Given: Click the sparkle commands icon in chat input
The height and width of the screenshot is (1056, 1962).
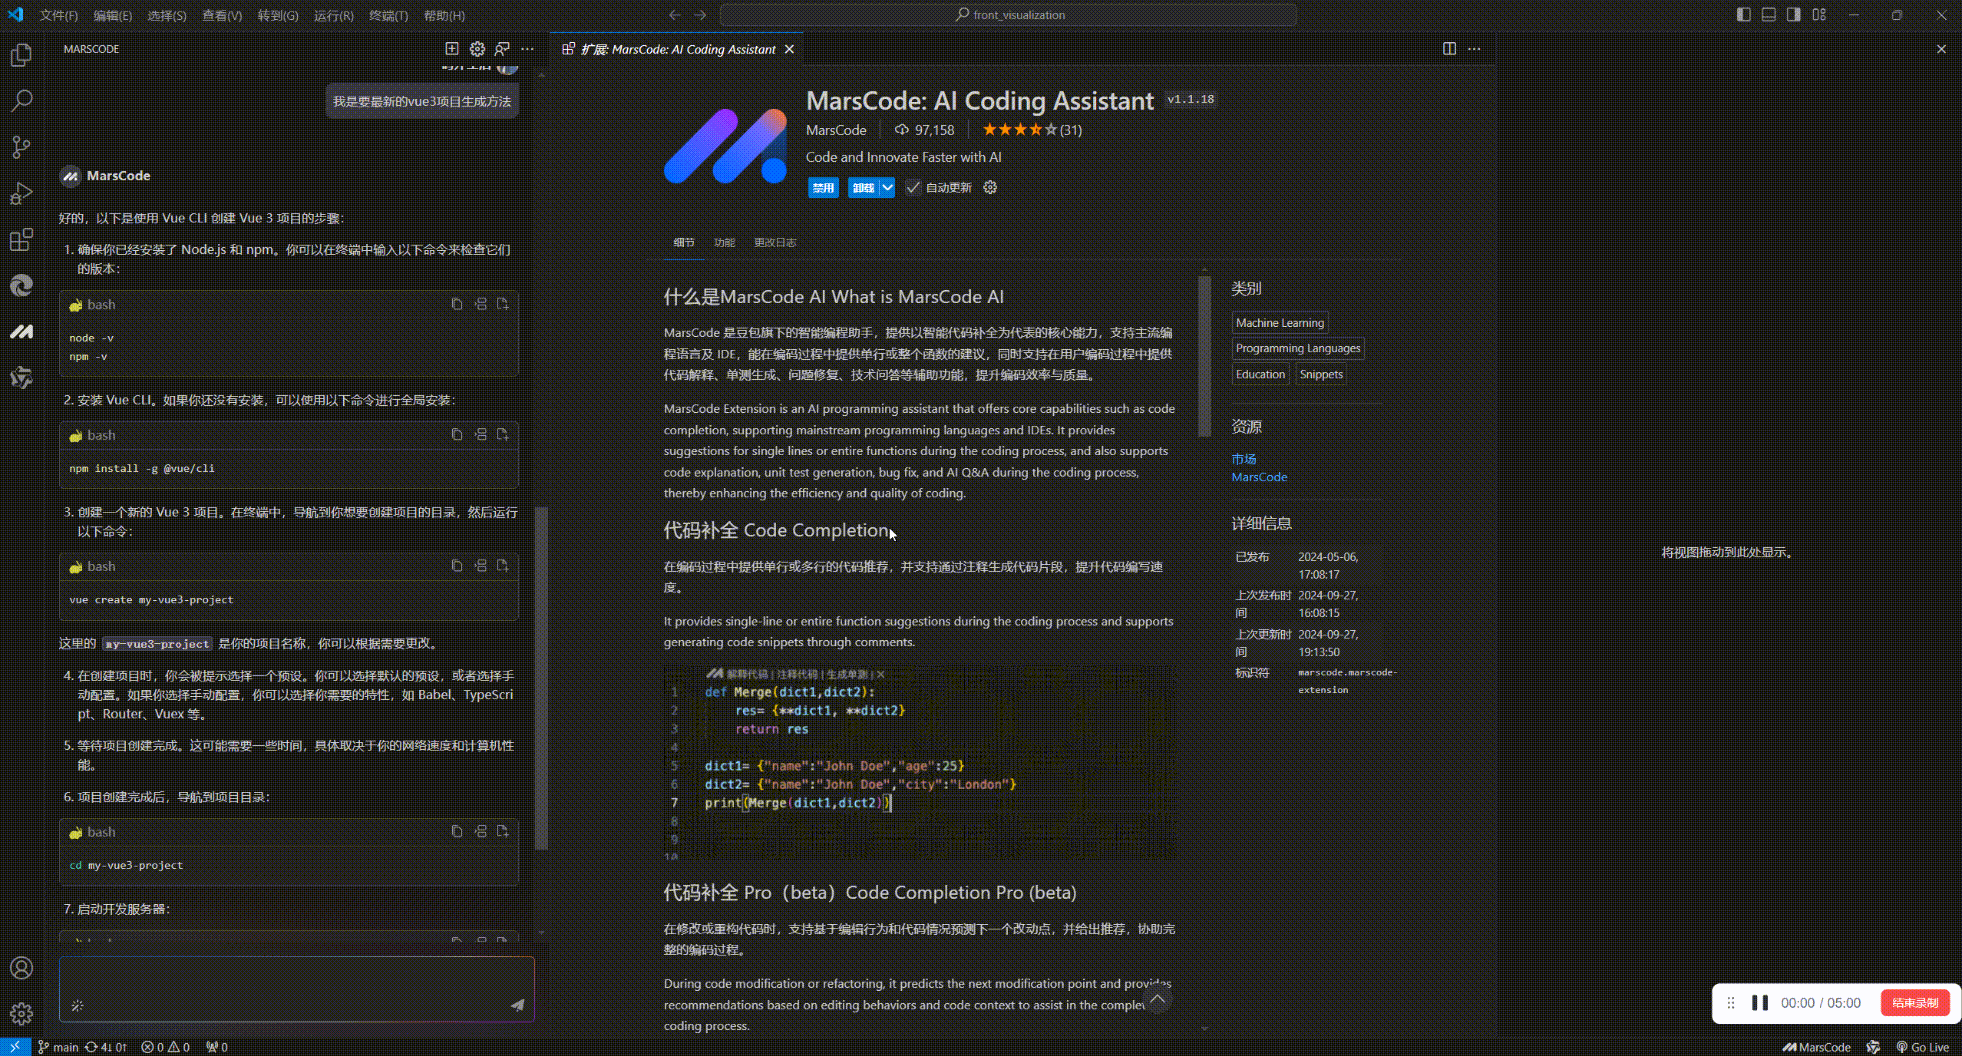Looking at the screenshot, I should tap(78, 1005).
